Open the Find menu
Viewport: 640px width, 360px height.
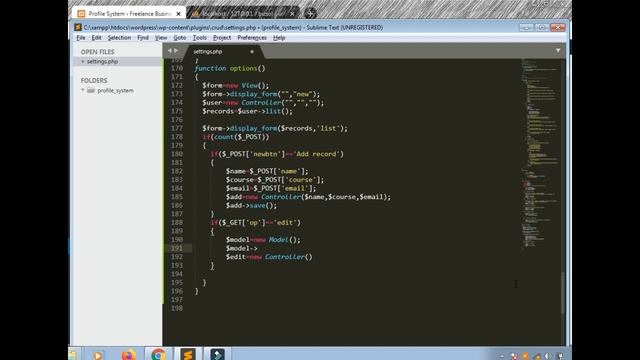[143, 38]
